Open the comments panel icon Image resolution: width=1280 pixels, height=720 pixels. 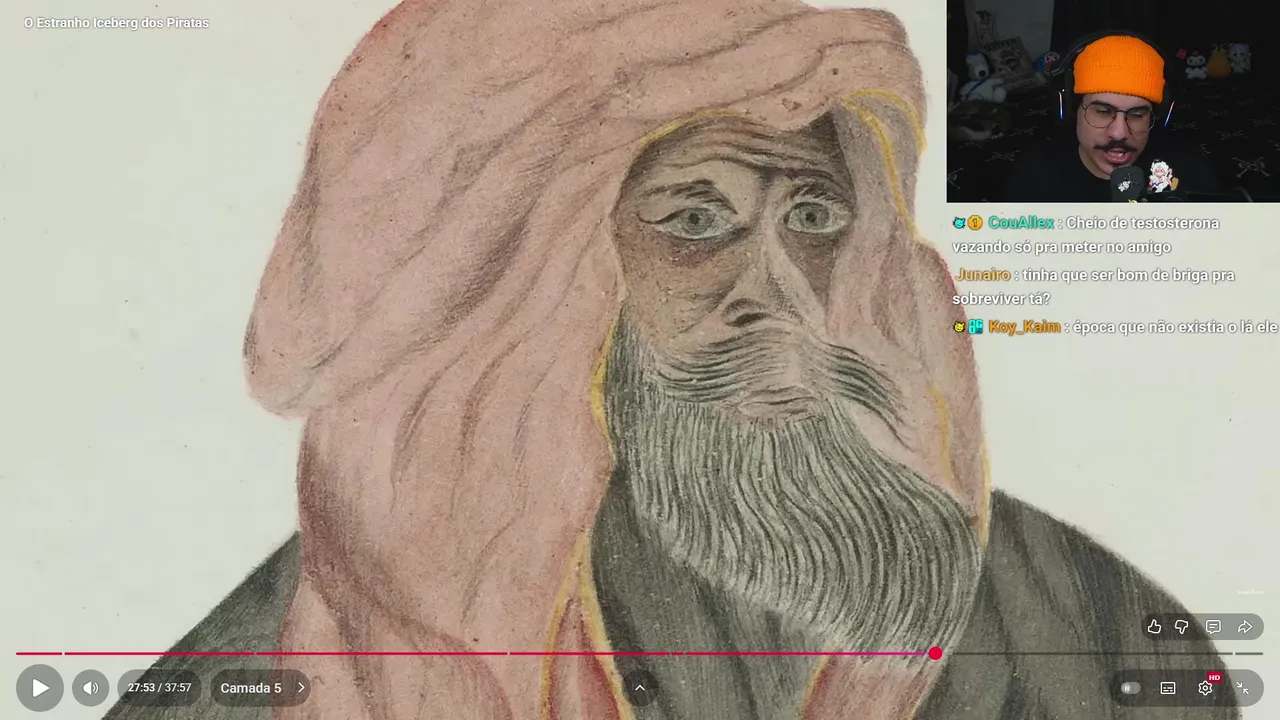coord(1213,627)
